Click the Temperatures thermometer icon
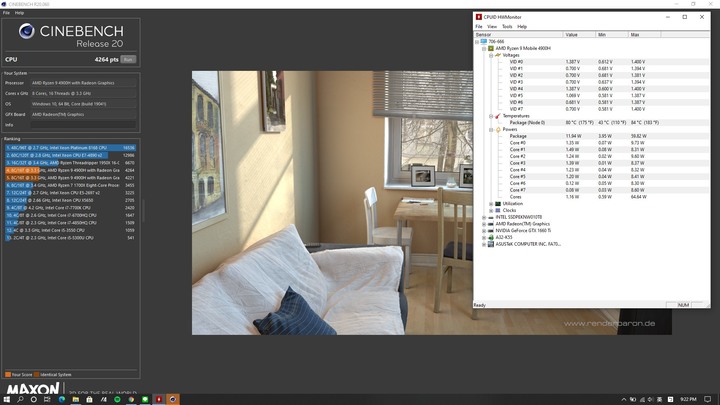 498,116
